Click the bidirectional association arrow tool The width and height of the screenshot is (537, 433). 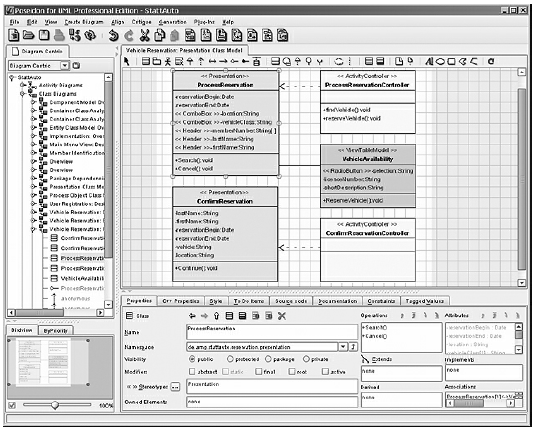pos(212,62)
